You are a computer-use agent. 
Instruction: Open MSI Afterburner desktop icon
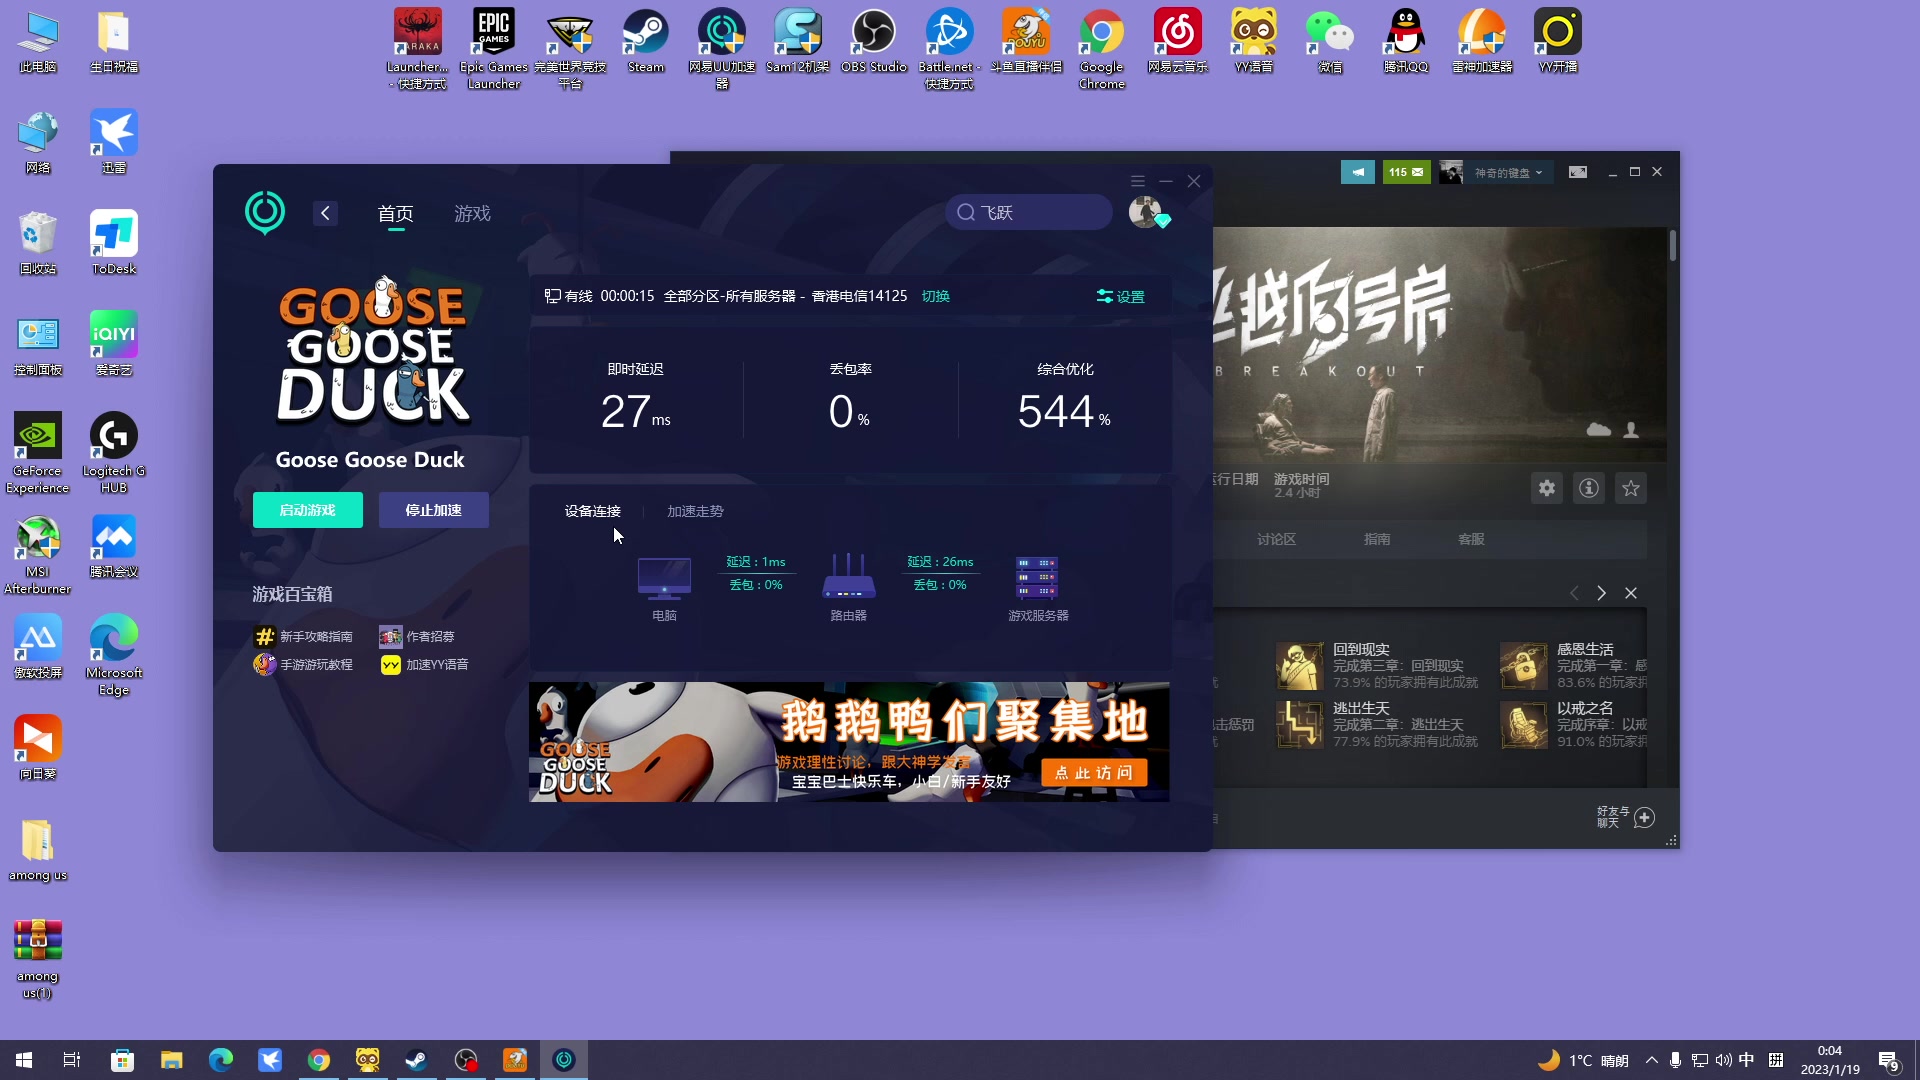(37, 555)
